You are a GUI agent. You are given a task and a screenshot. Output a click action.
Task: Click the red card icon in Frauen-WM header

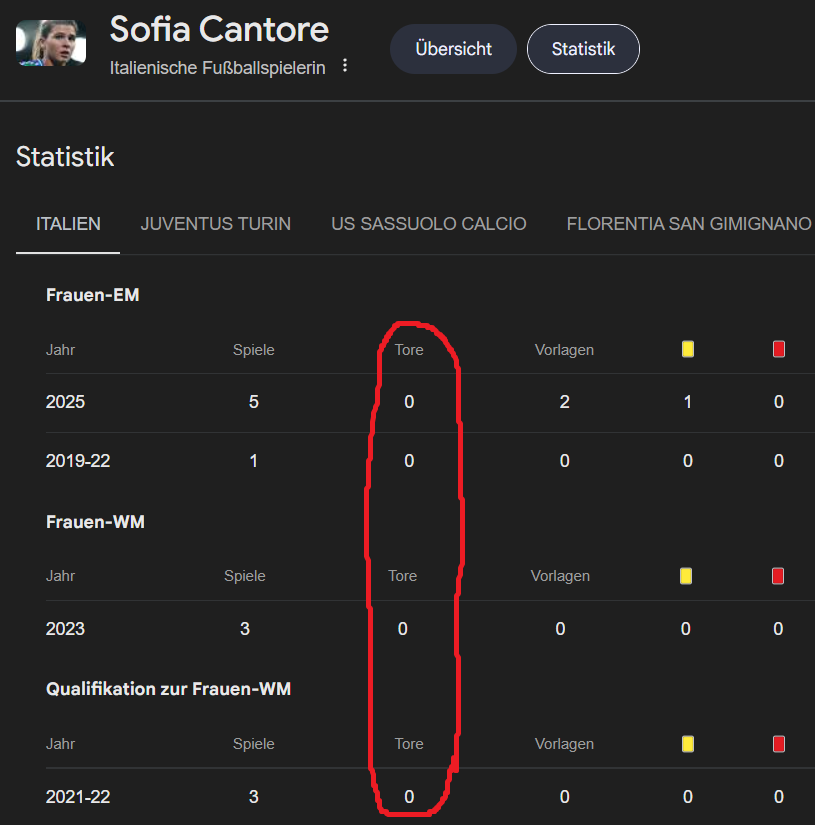tap(778, 576)
